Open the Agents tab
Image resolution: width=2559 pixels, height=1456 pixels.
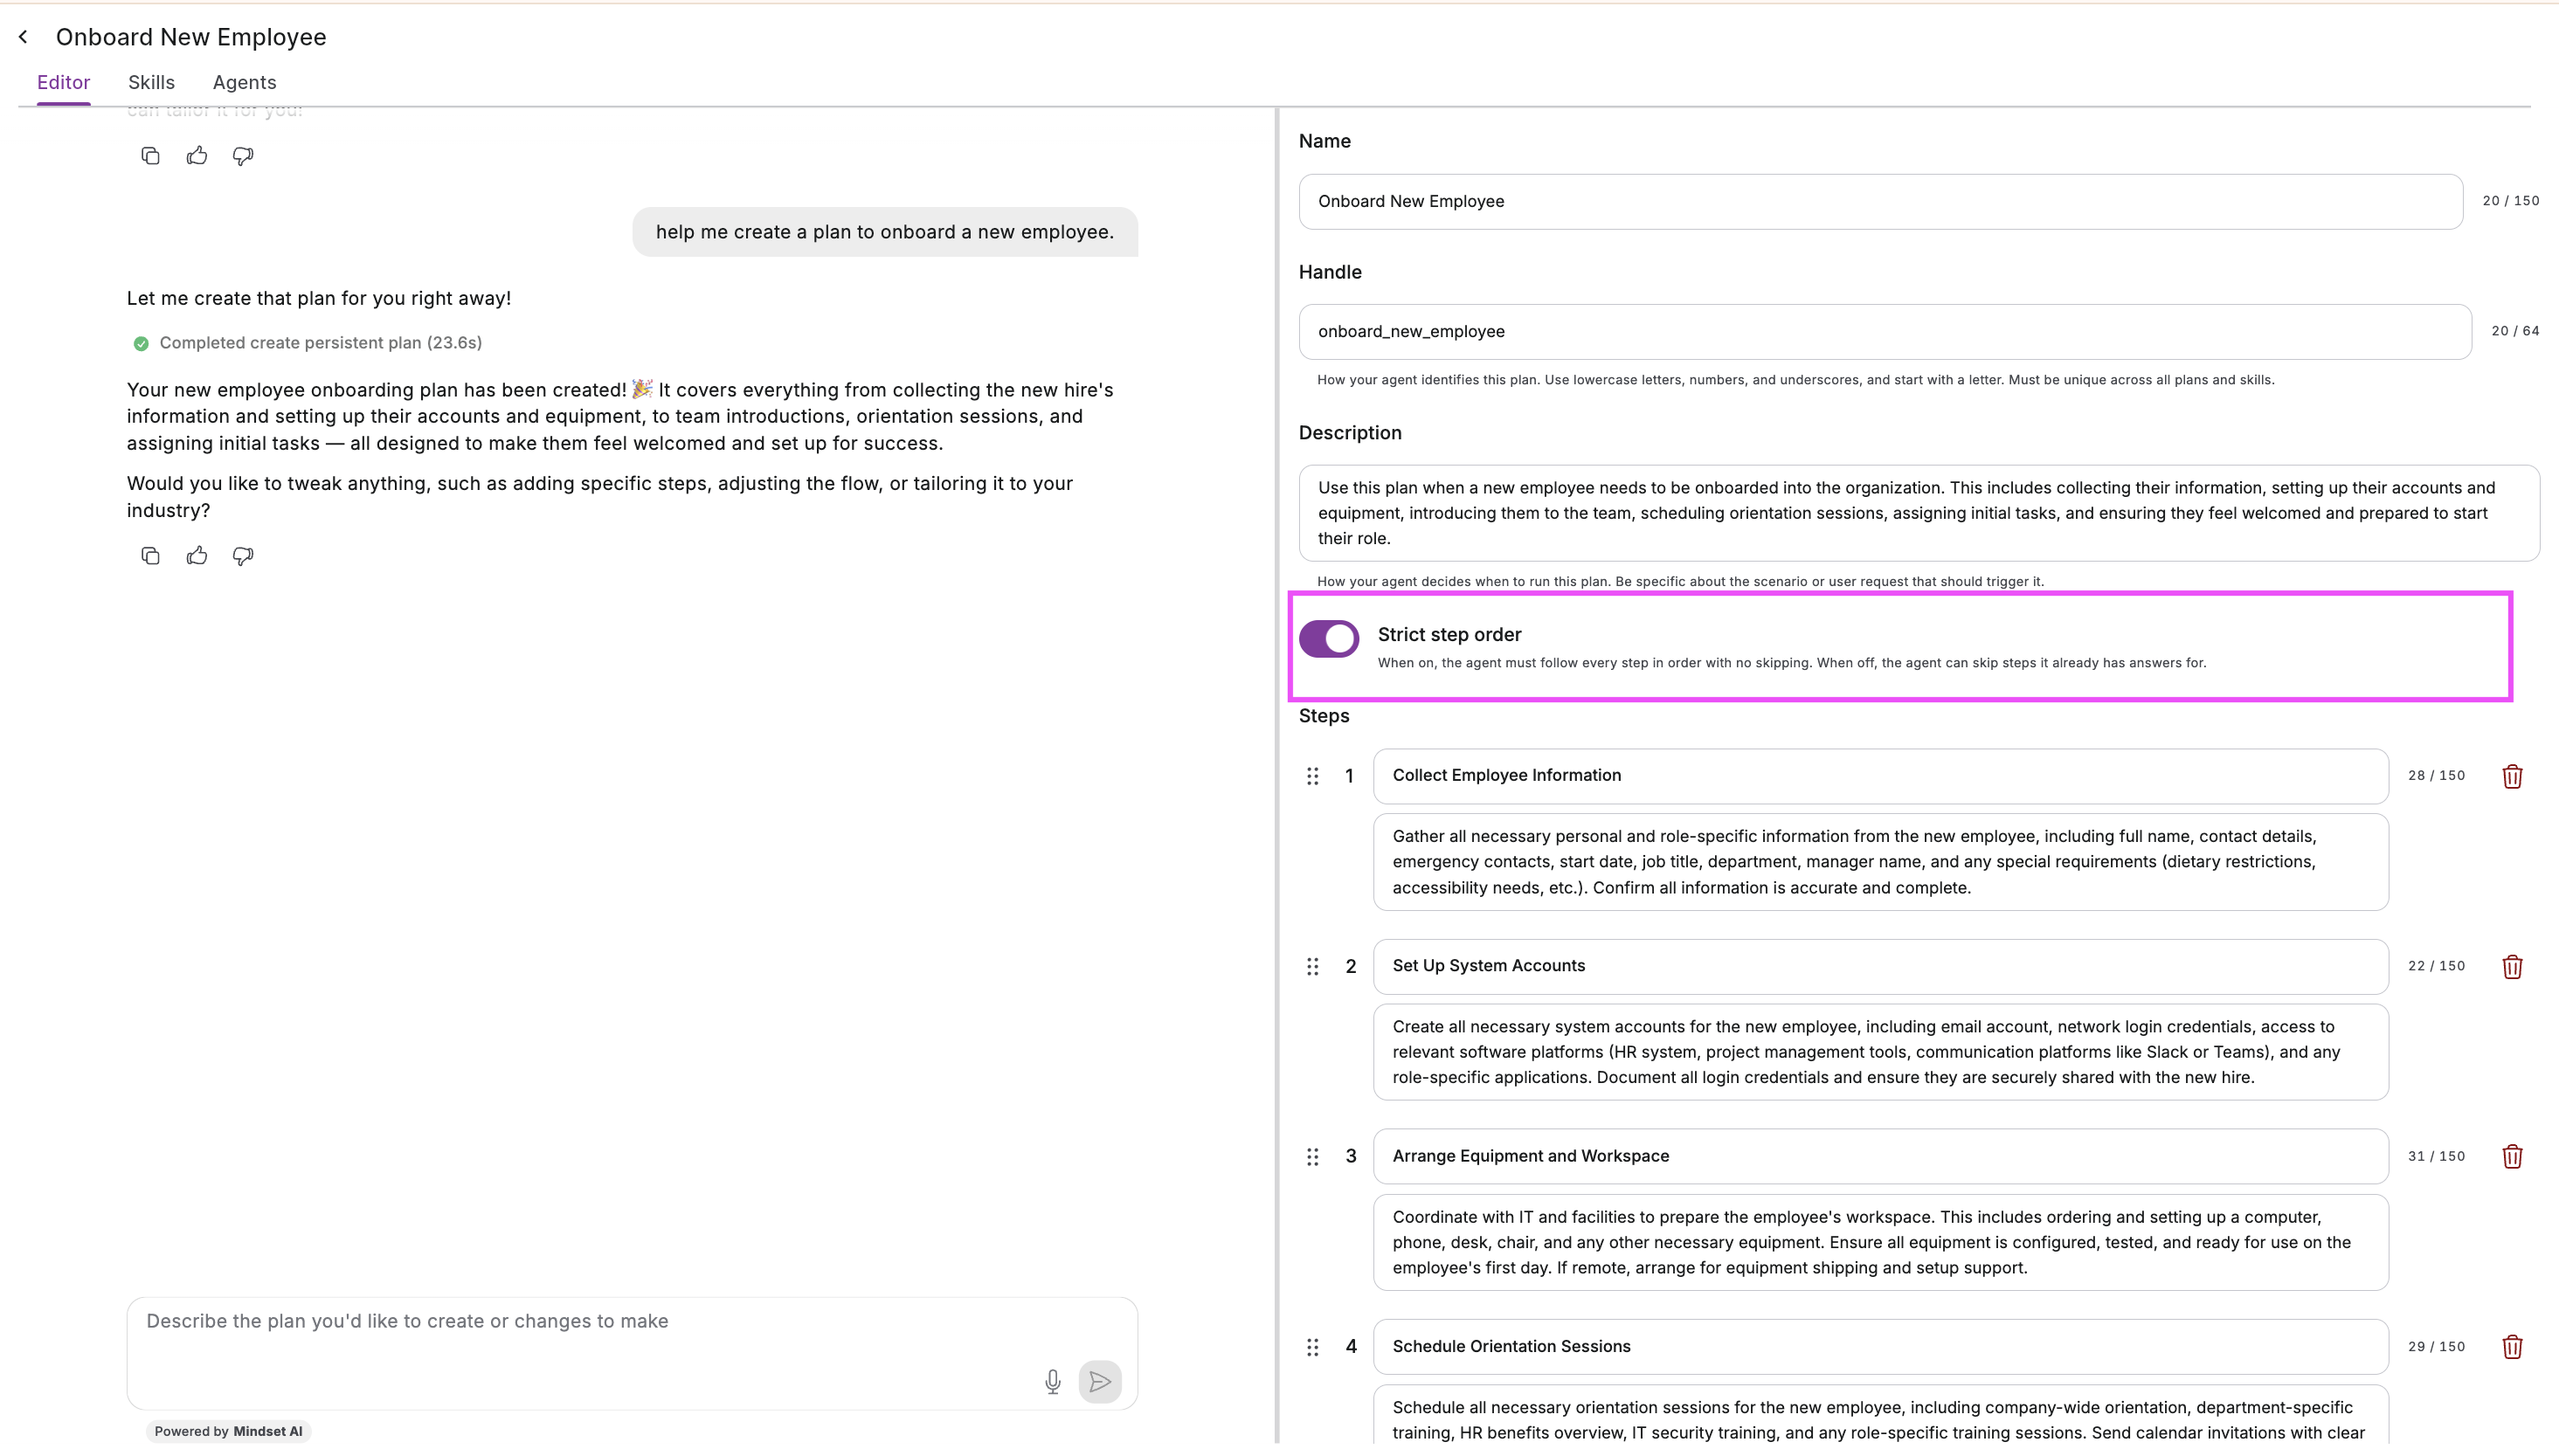pos(244,82)
